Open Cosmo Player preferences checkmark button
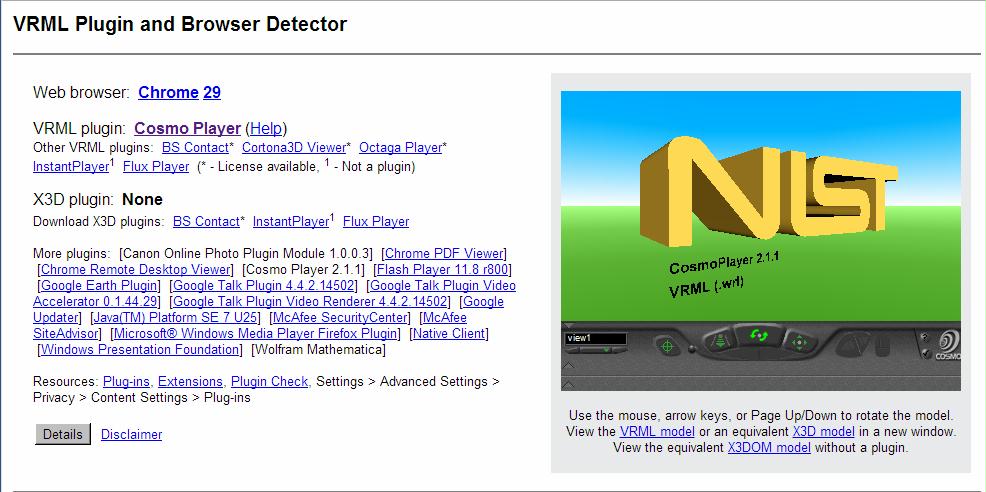The image size is (986, 492). pyautogui.click(x=926, y=354)
